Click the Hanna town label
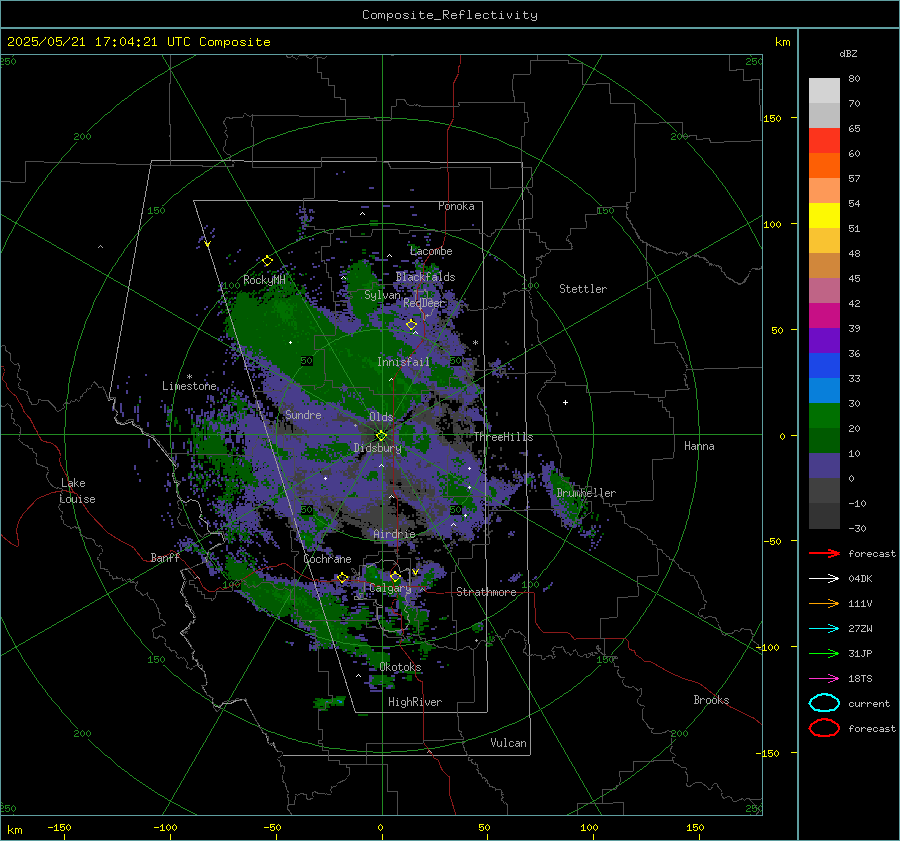 coord(699,446)
